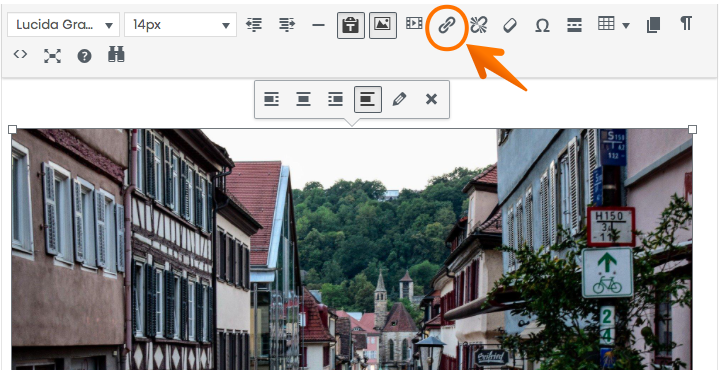Click the increase indent icon
Viewport: 720px width, 370px height.
287,24
